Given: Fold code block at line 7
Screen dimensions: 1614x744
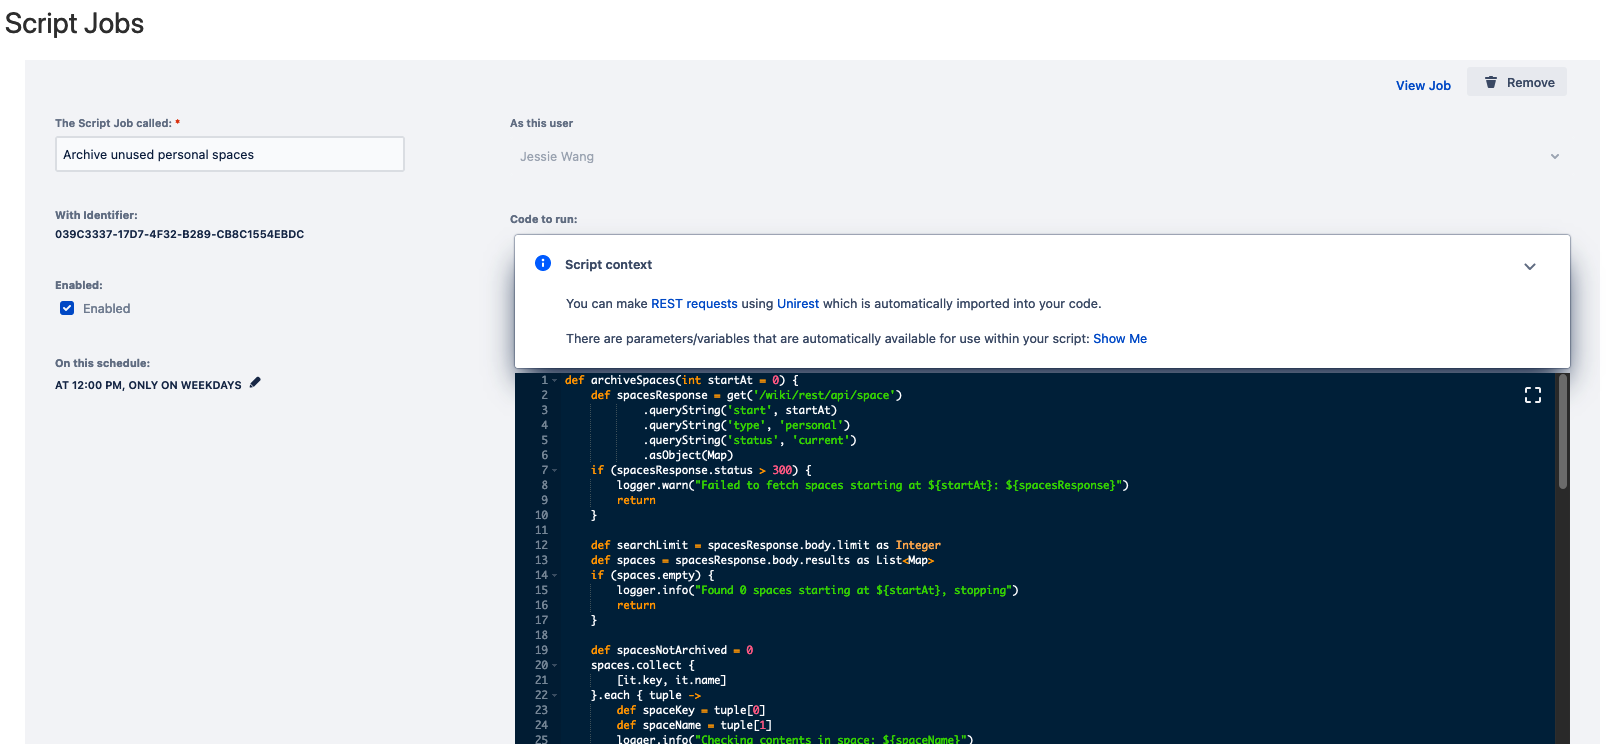Looking at the screenshot, I should [x=555, y=470].
